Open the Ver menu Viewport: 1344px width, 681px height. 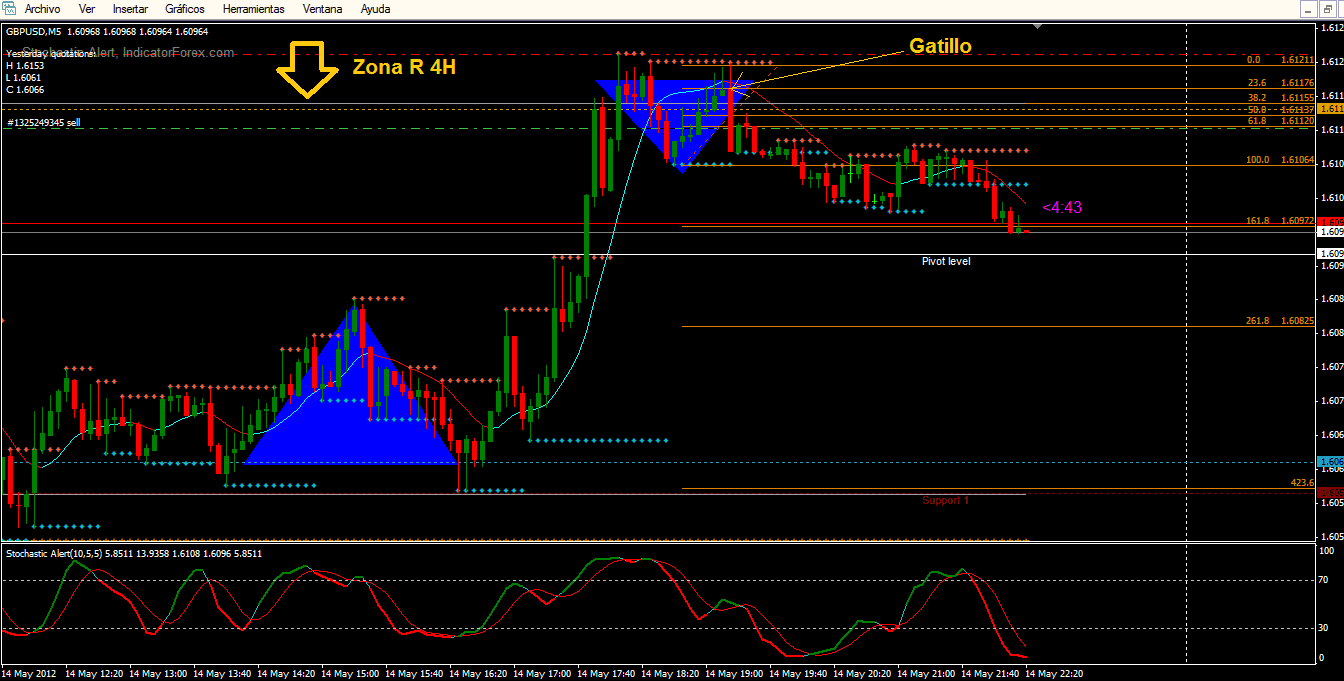[x=87, y=9]
